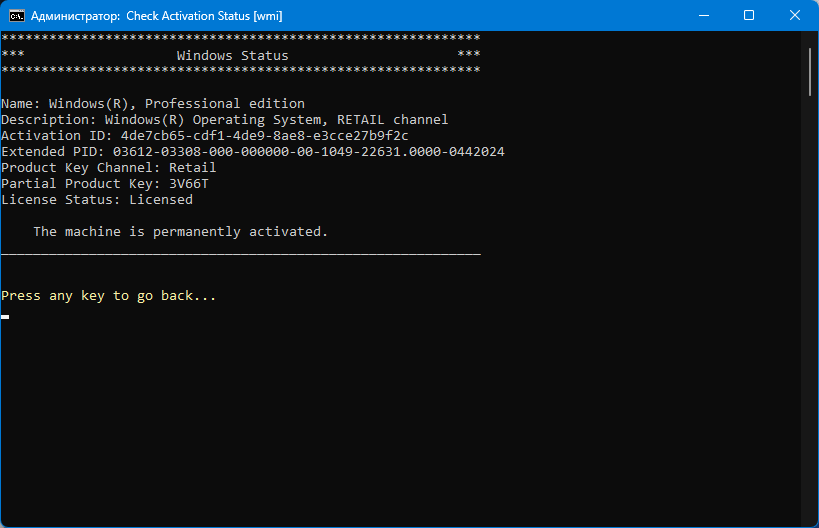Click the top row of asterisks
Screen dimensions: 819x528
[241, 38]
